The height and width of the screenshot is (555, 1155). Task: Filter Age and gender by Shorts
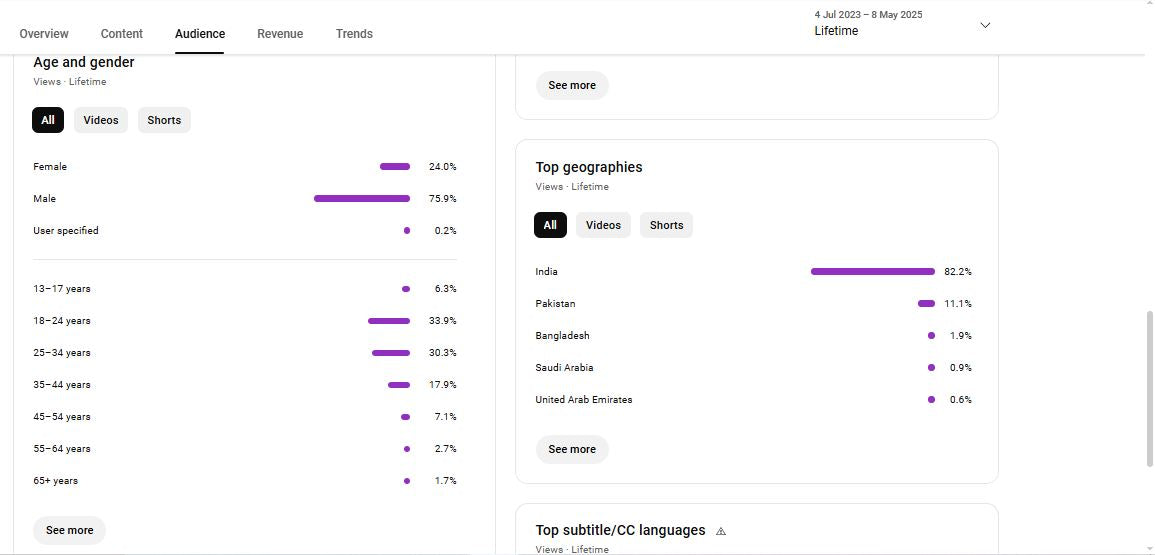[164, 120]
